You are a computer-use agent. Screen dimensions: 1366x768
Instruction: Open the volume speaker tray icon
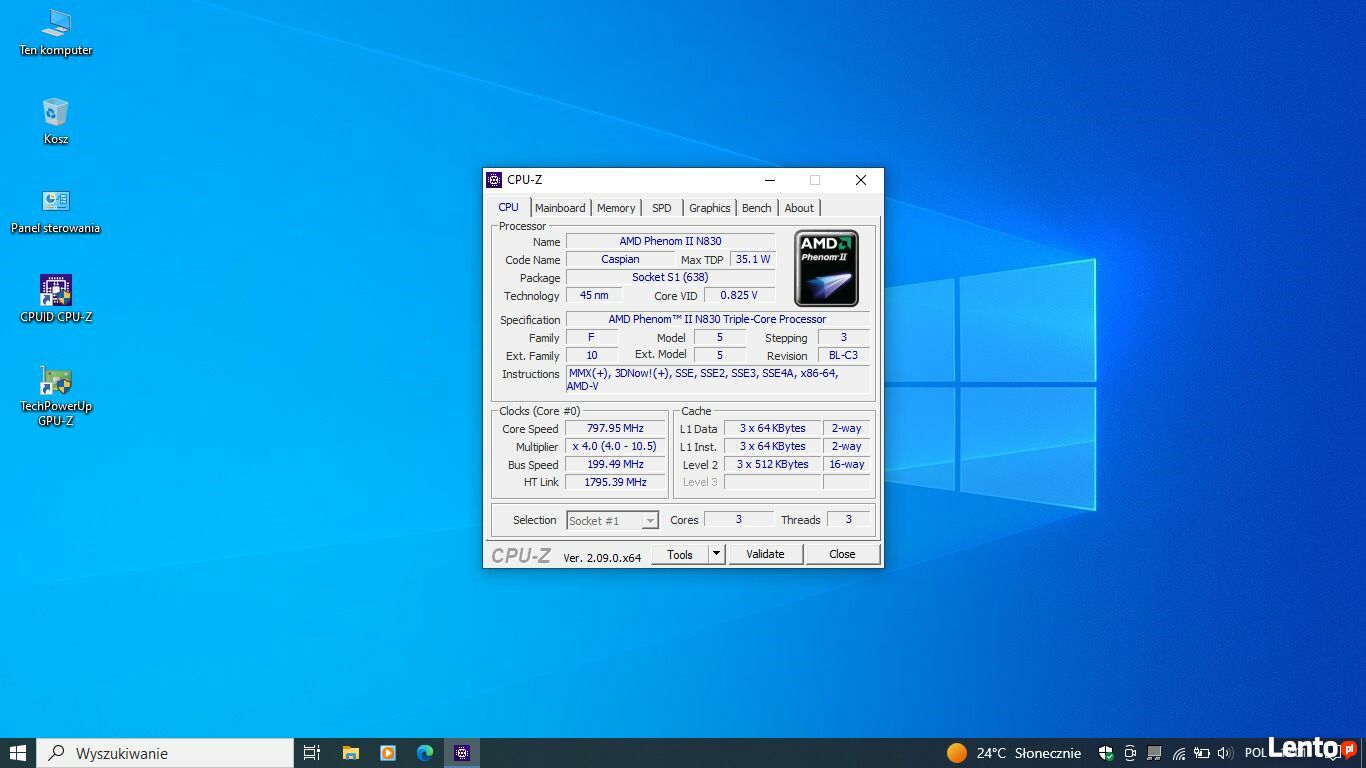click(x=1224, y=753)
